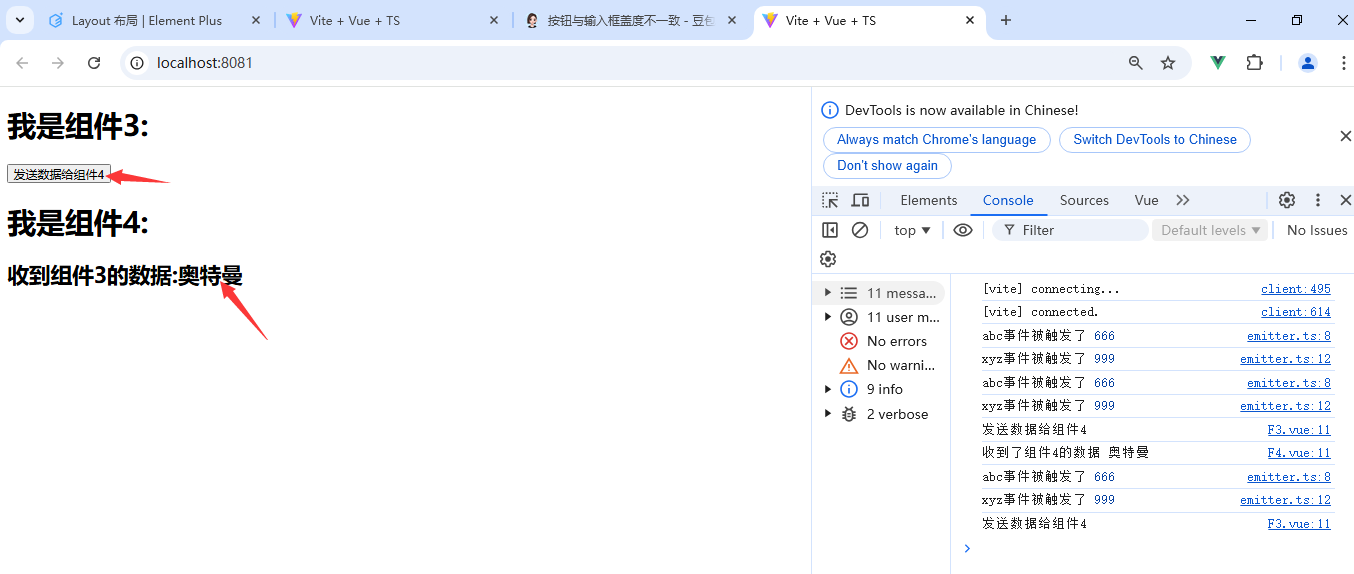The height and width of the screenshot is (574, 1354).
Task: Open the Extensions puzzle icon
Action: [1254, 63]
